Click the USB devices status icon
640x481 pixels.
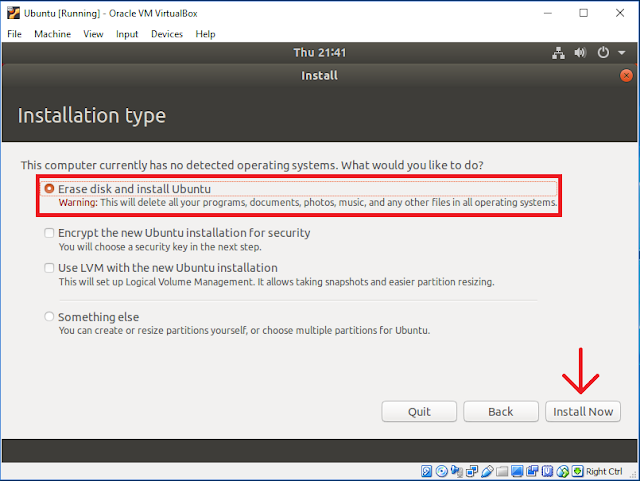pyautogui.click(x=487, y=471)
